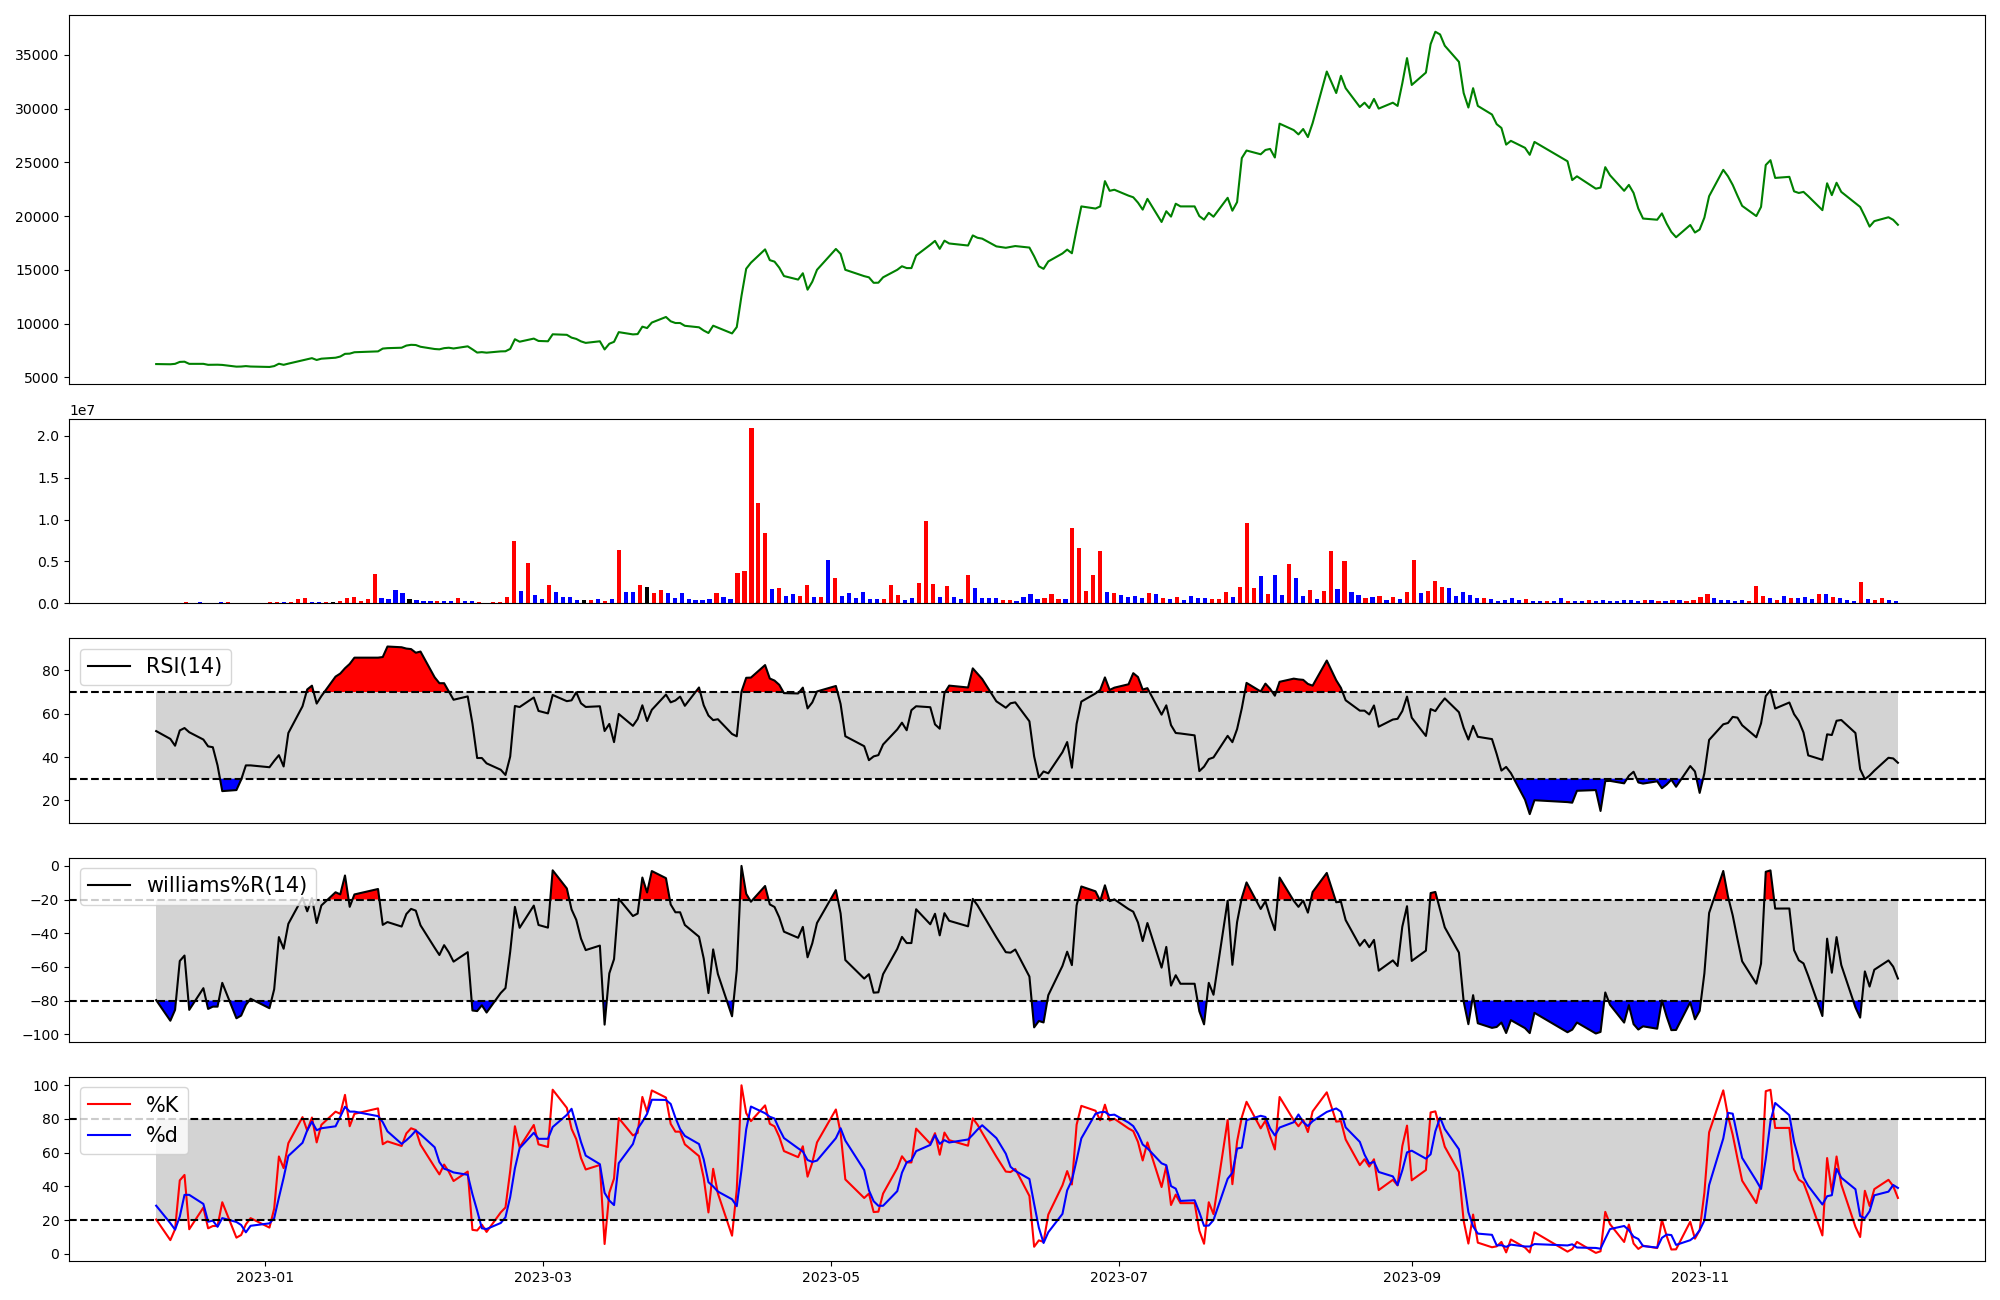2000x1300 pixels.
Task: Click the 5000 price axis tick label
Action: click(x=40, y=378)
